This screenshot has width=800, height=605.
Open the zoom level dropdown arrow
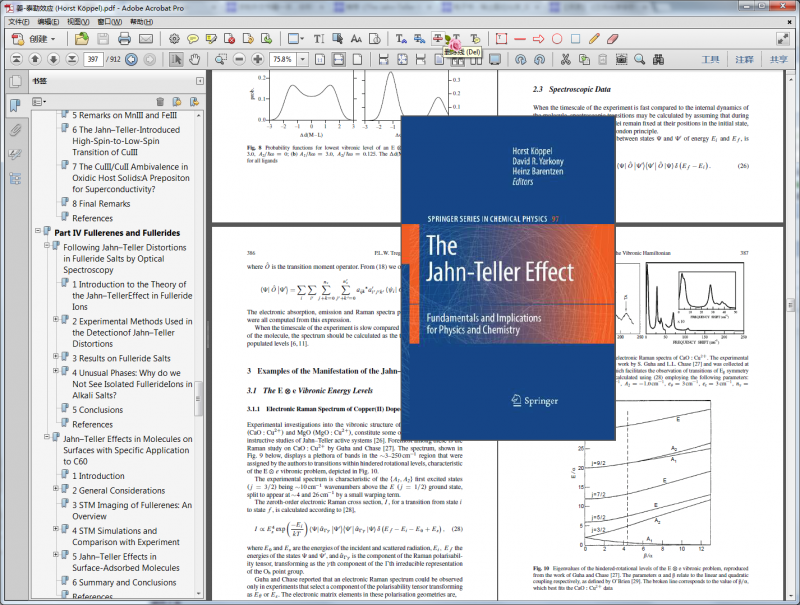point(303,59)
